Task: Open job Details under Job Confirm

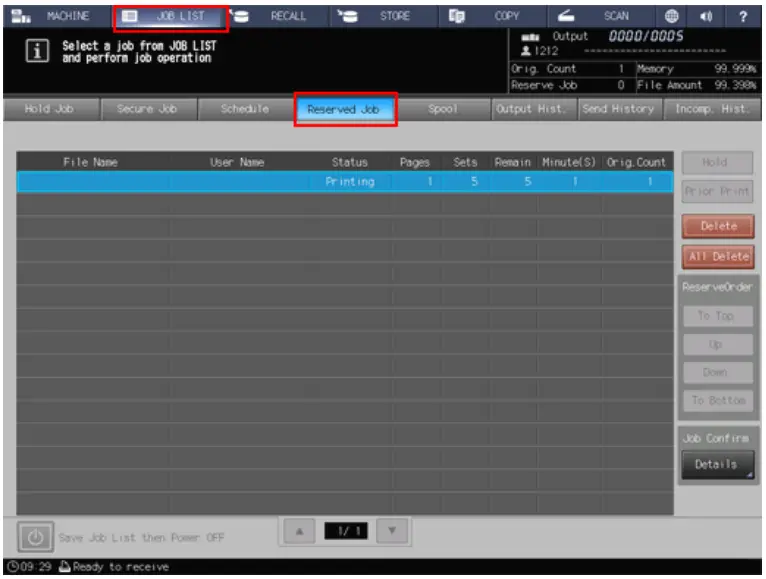Action: 717,465
